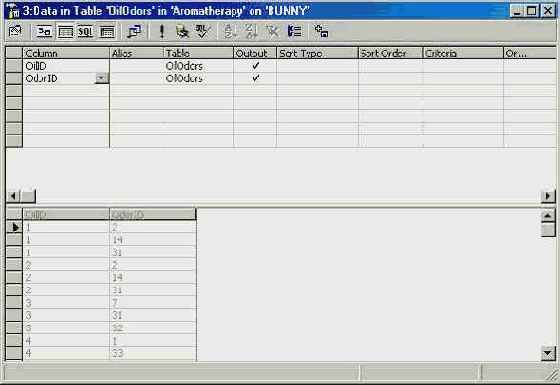Click the Column header in grid pane
The image size is (560, 385).
click(x=66, y=53)
